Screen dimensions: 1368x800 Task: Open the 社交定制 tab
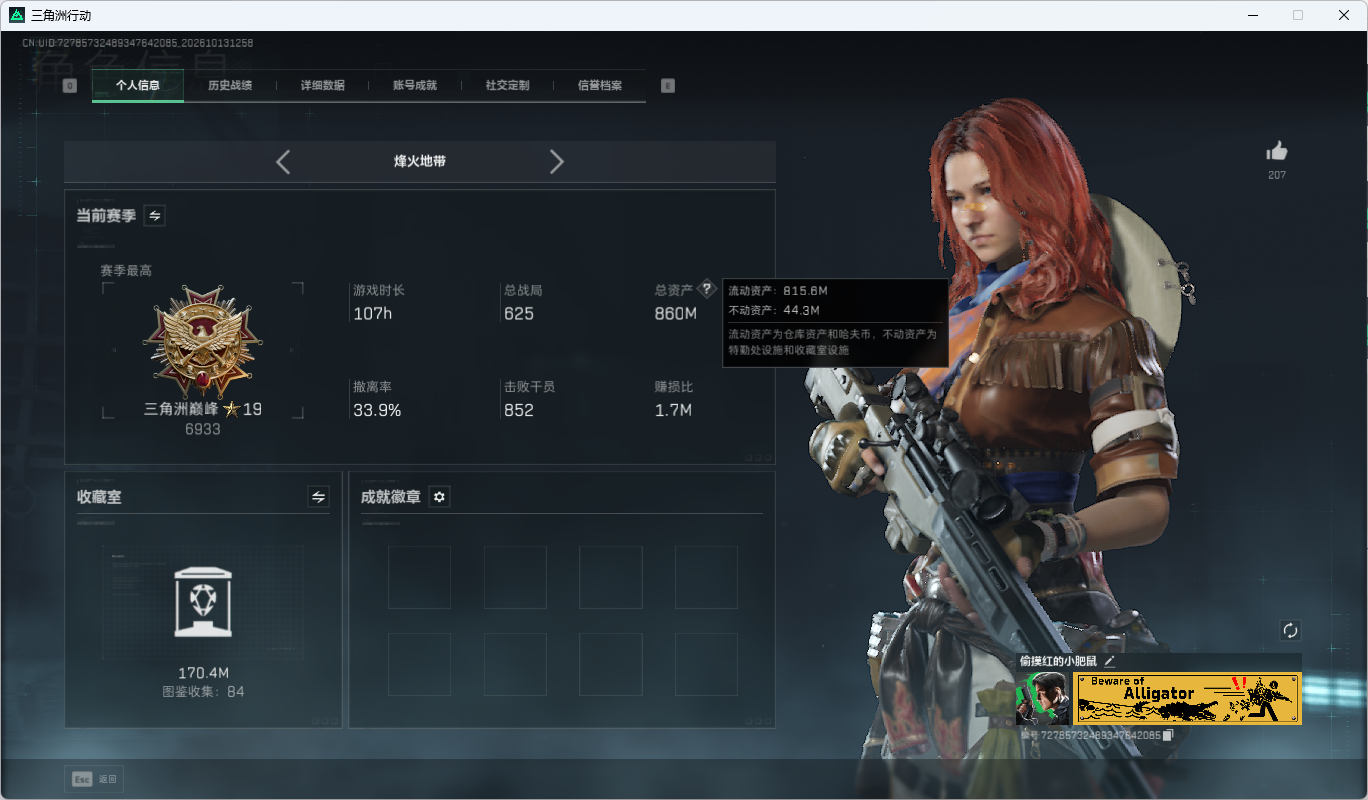click(x=508, y=86)
